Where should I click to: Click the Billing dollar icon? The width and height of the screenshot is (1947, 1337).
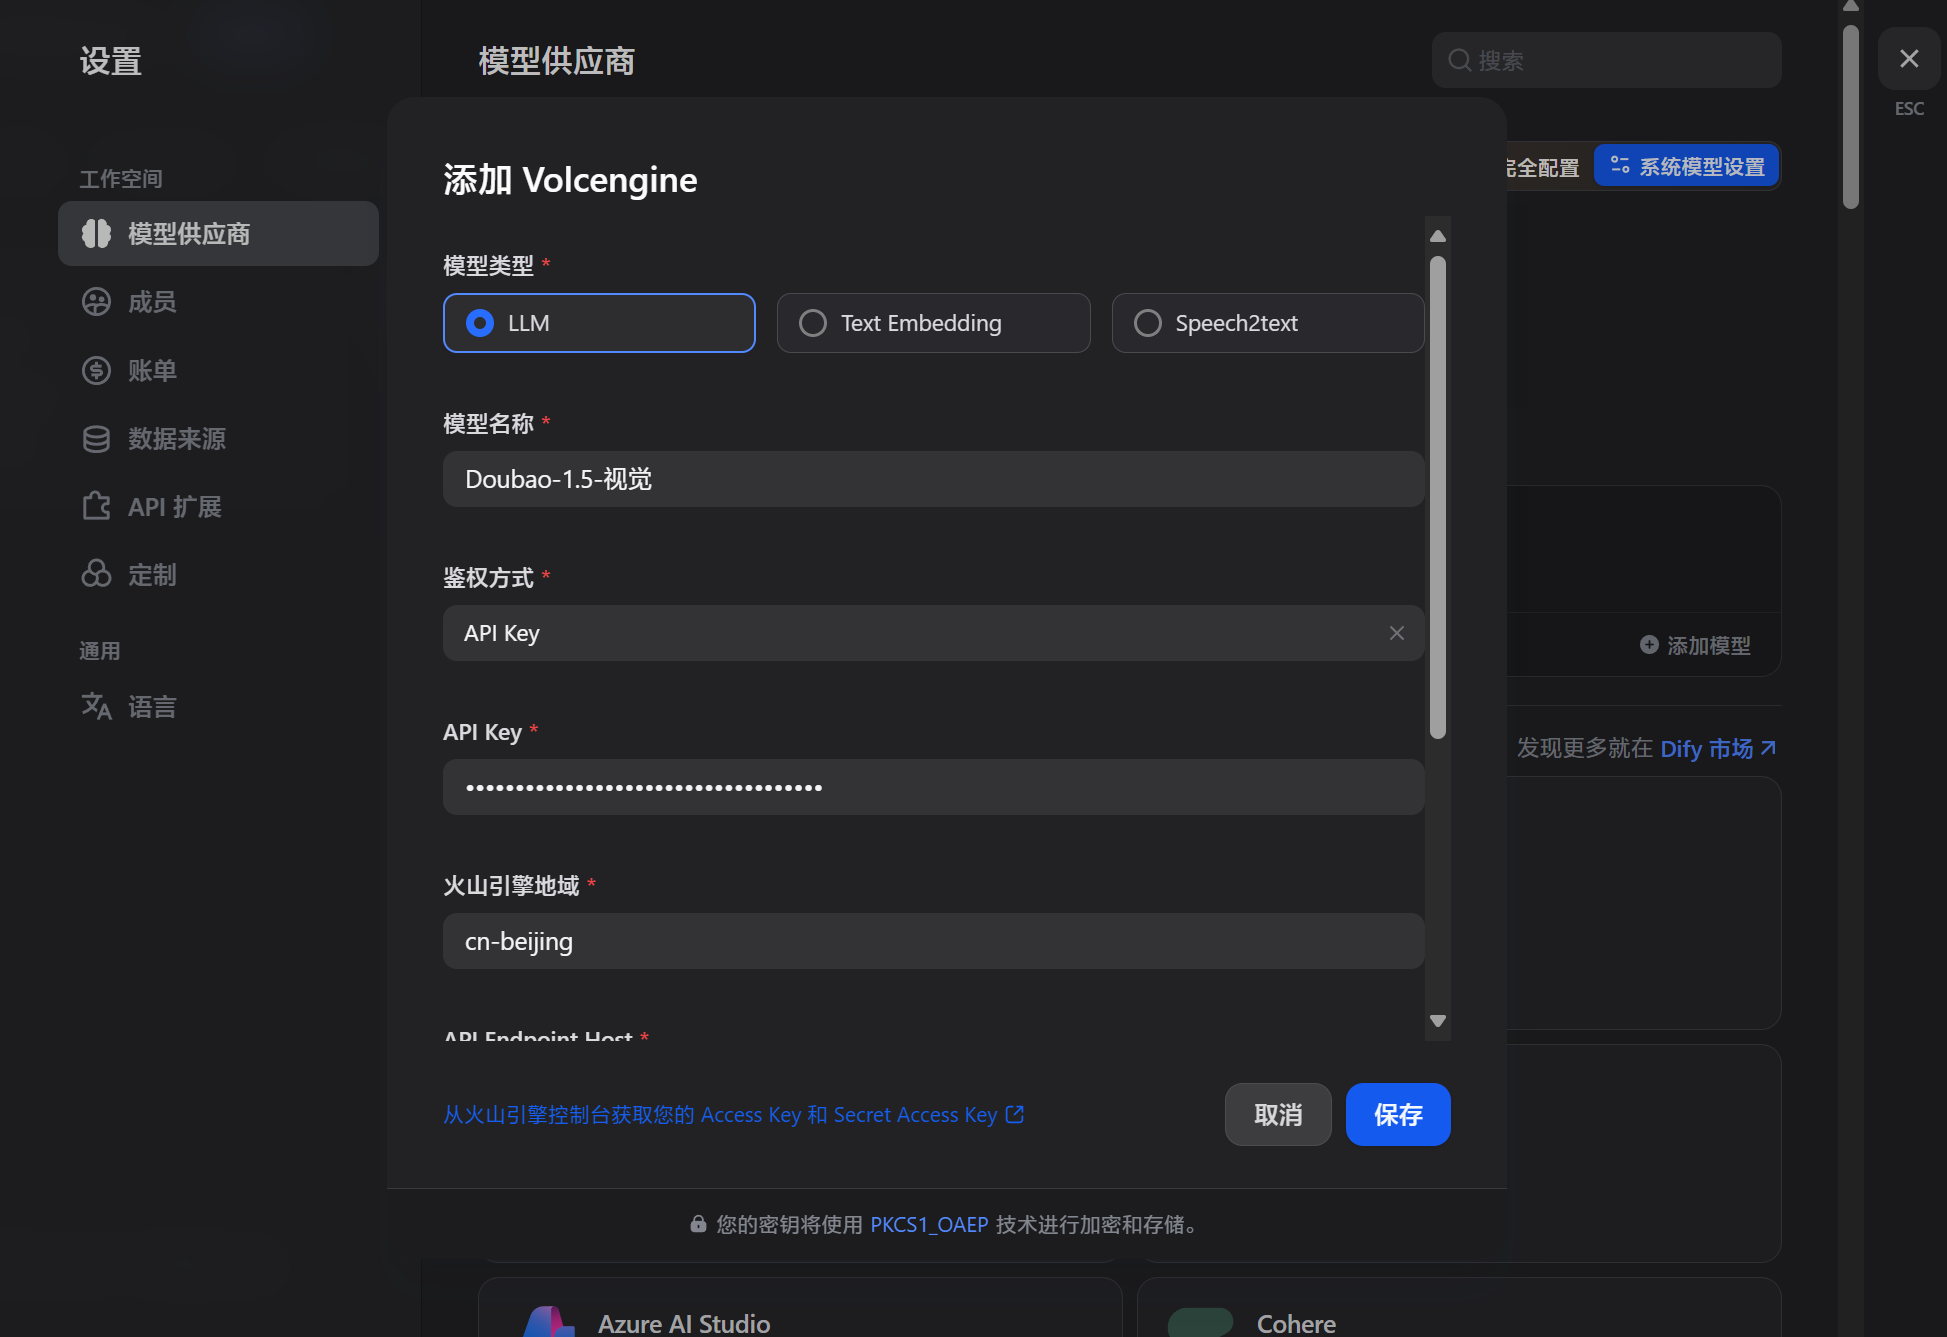tap(96, 370)
